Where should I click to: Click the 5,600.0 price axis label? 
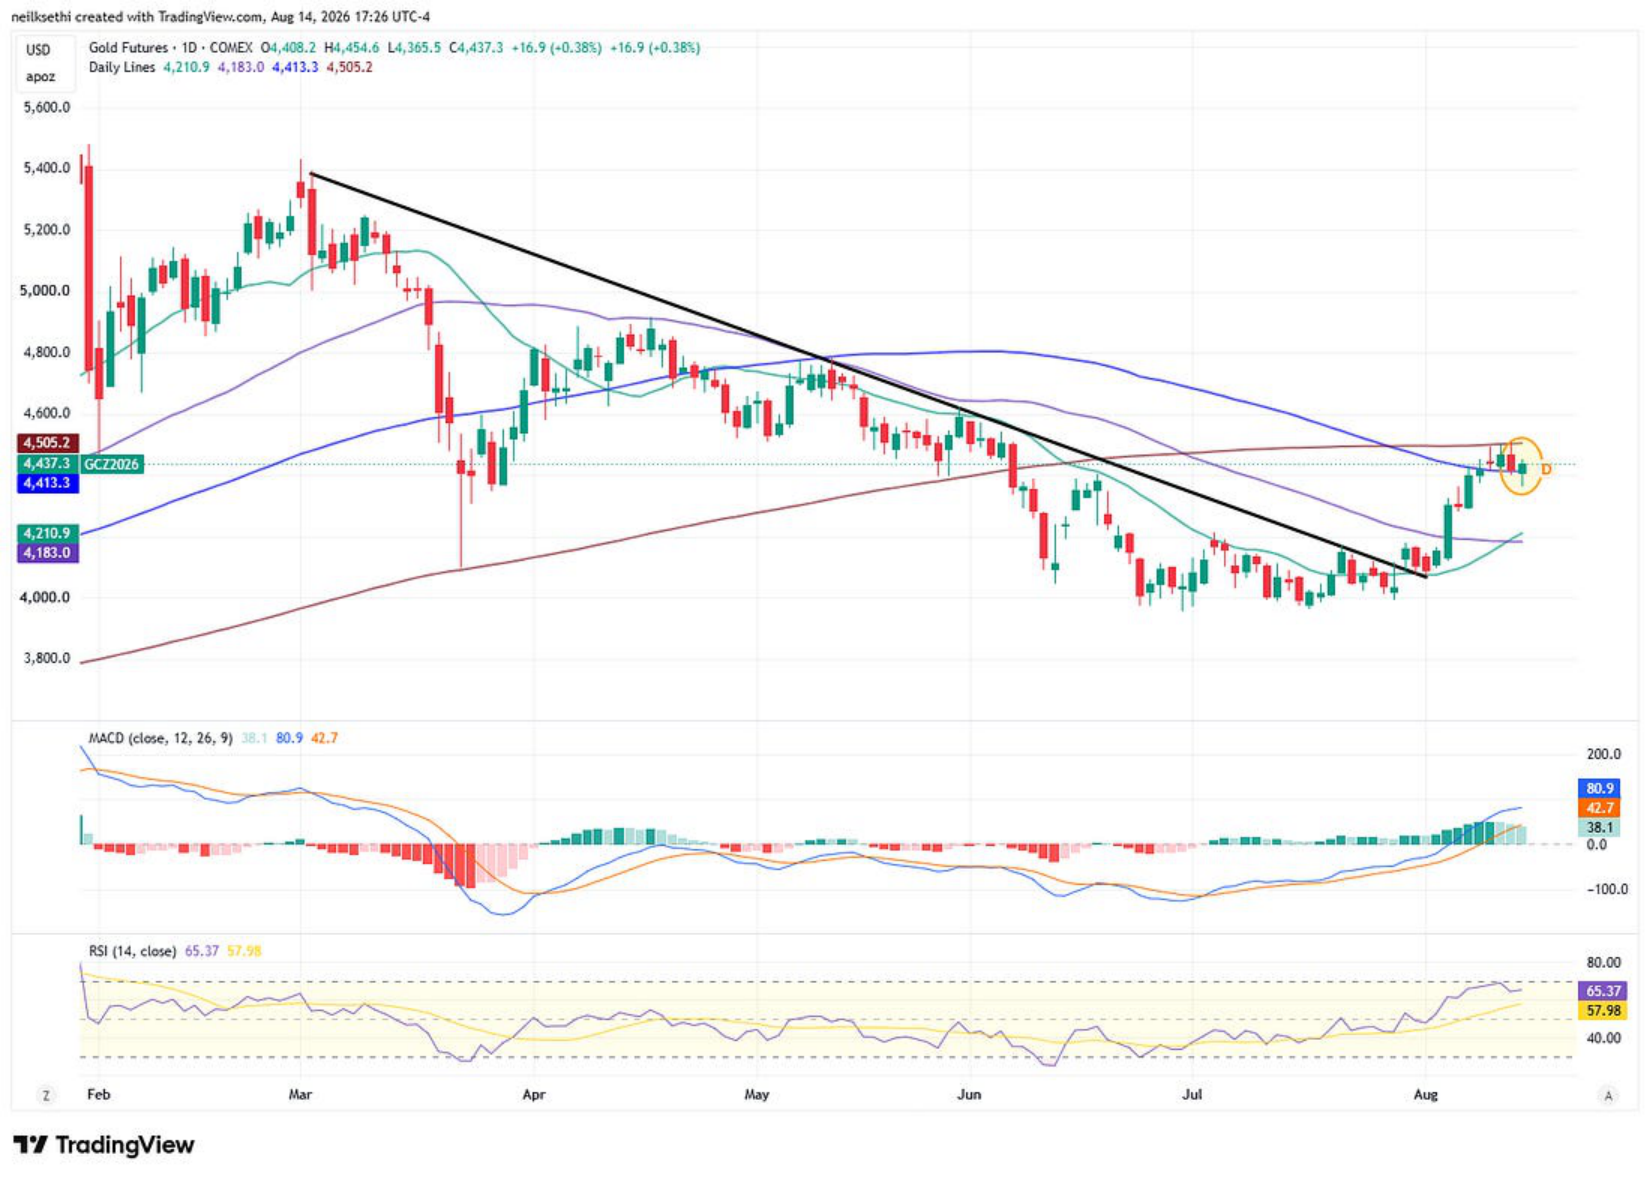pos(46,107)
